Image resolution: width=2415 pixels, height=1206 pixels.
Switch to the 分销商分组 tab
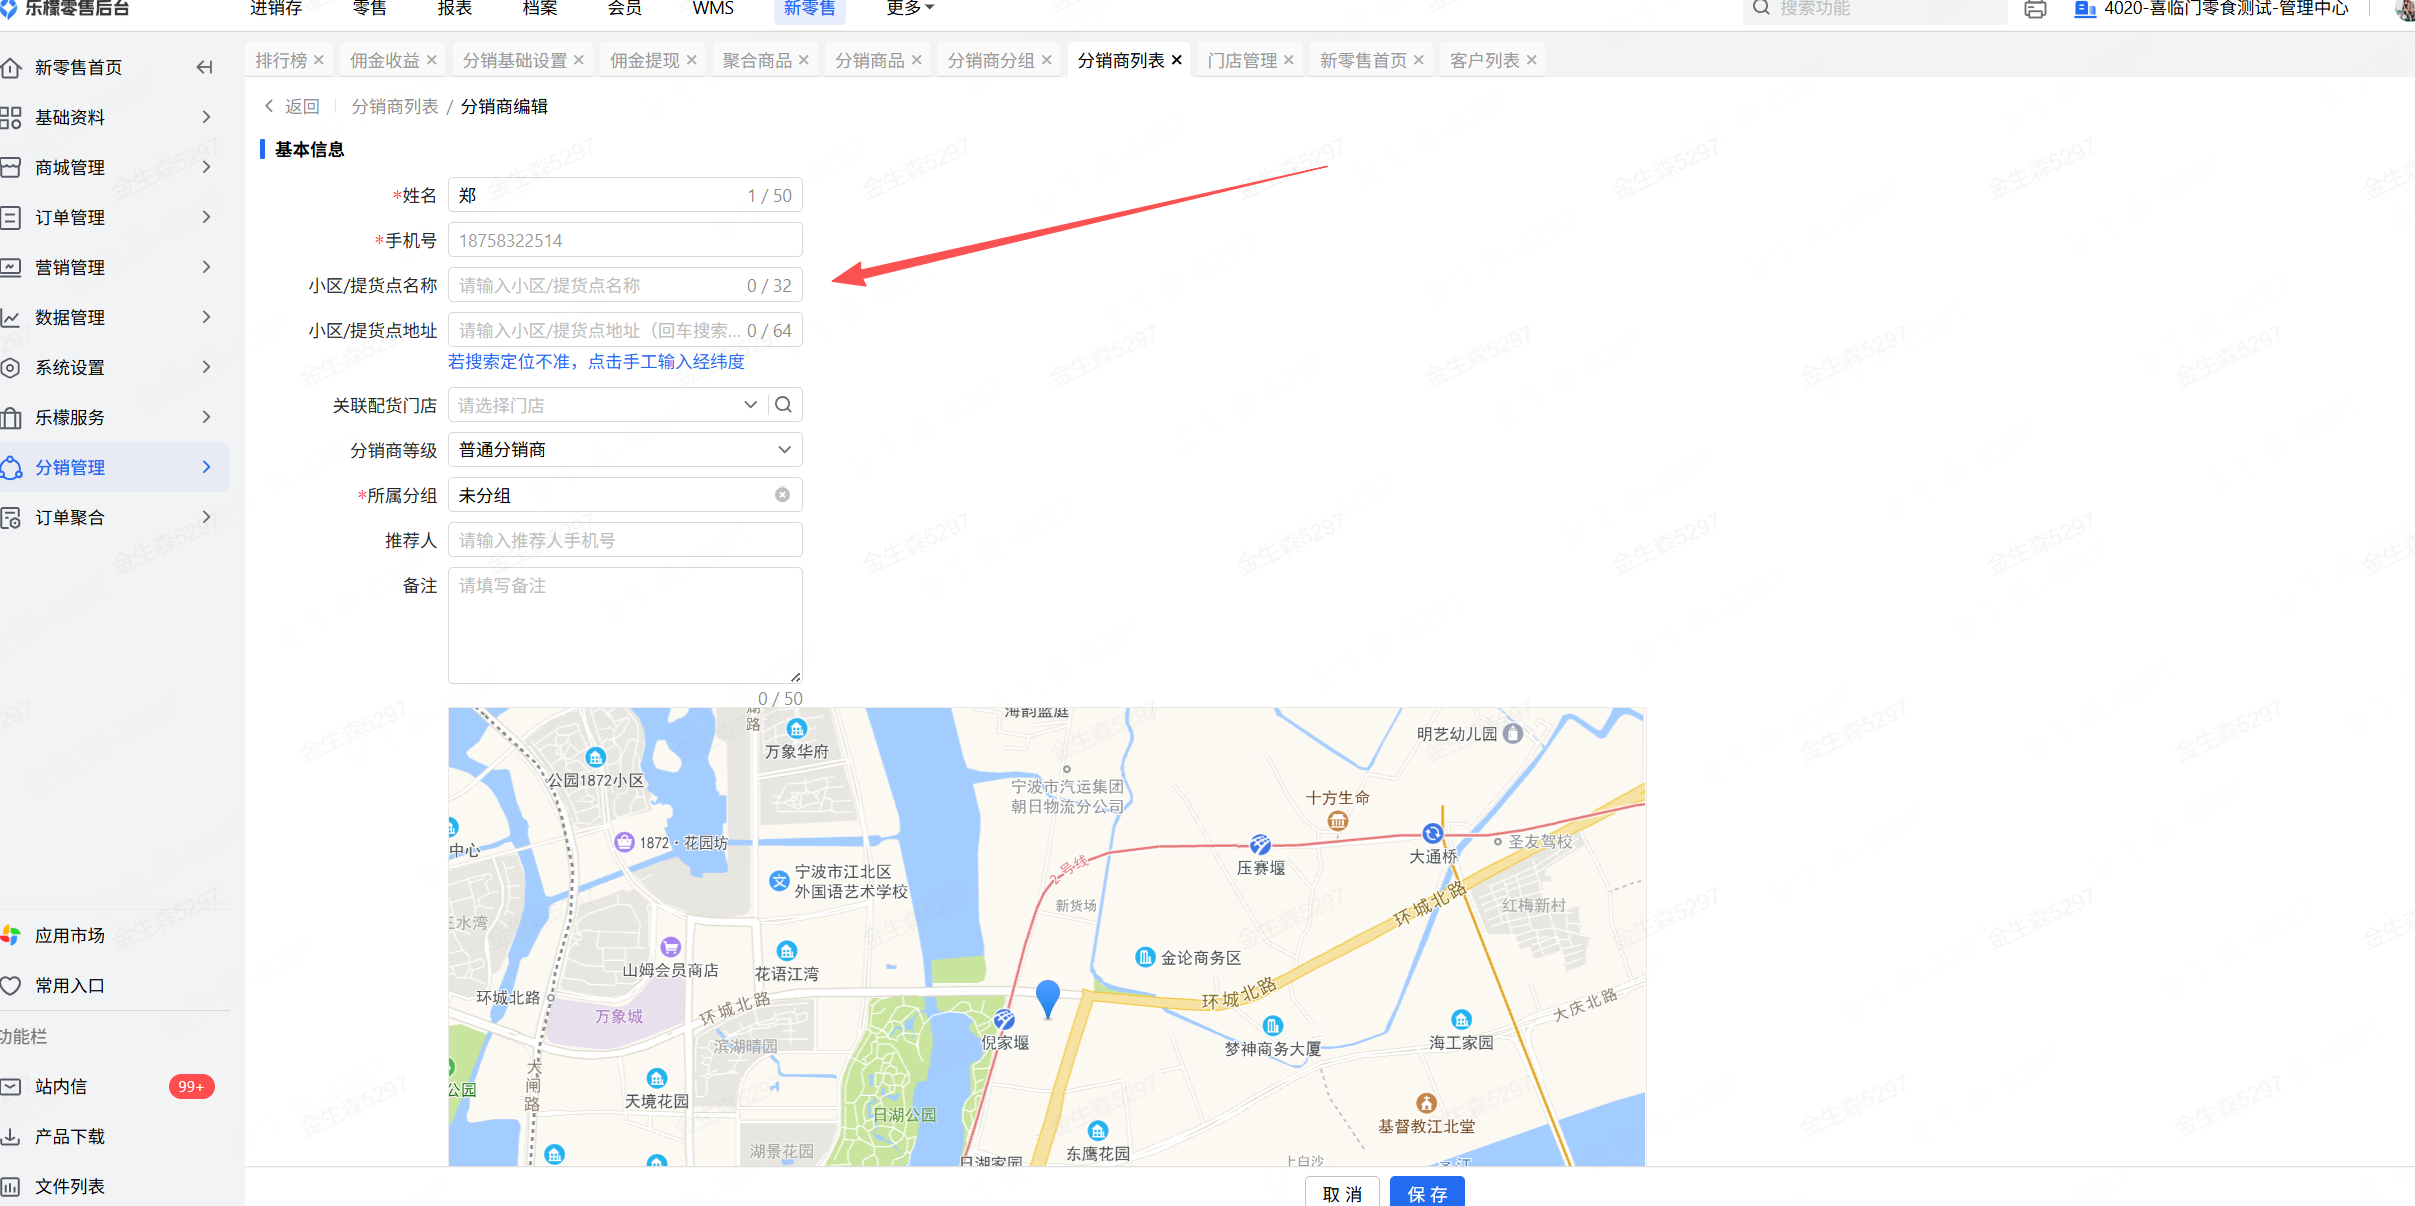[990, 60]
